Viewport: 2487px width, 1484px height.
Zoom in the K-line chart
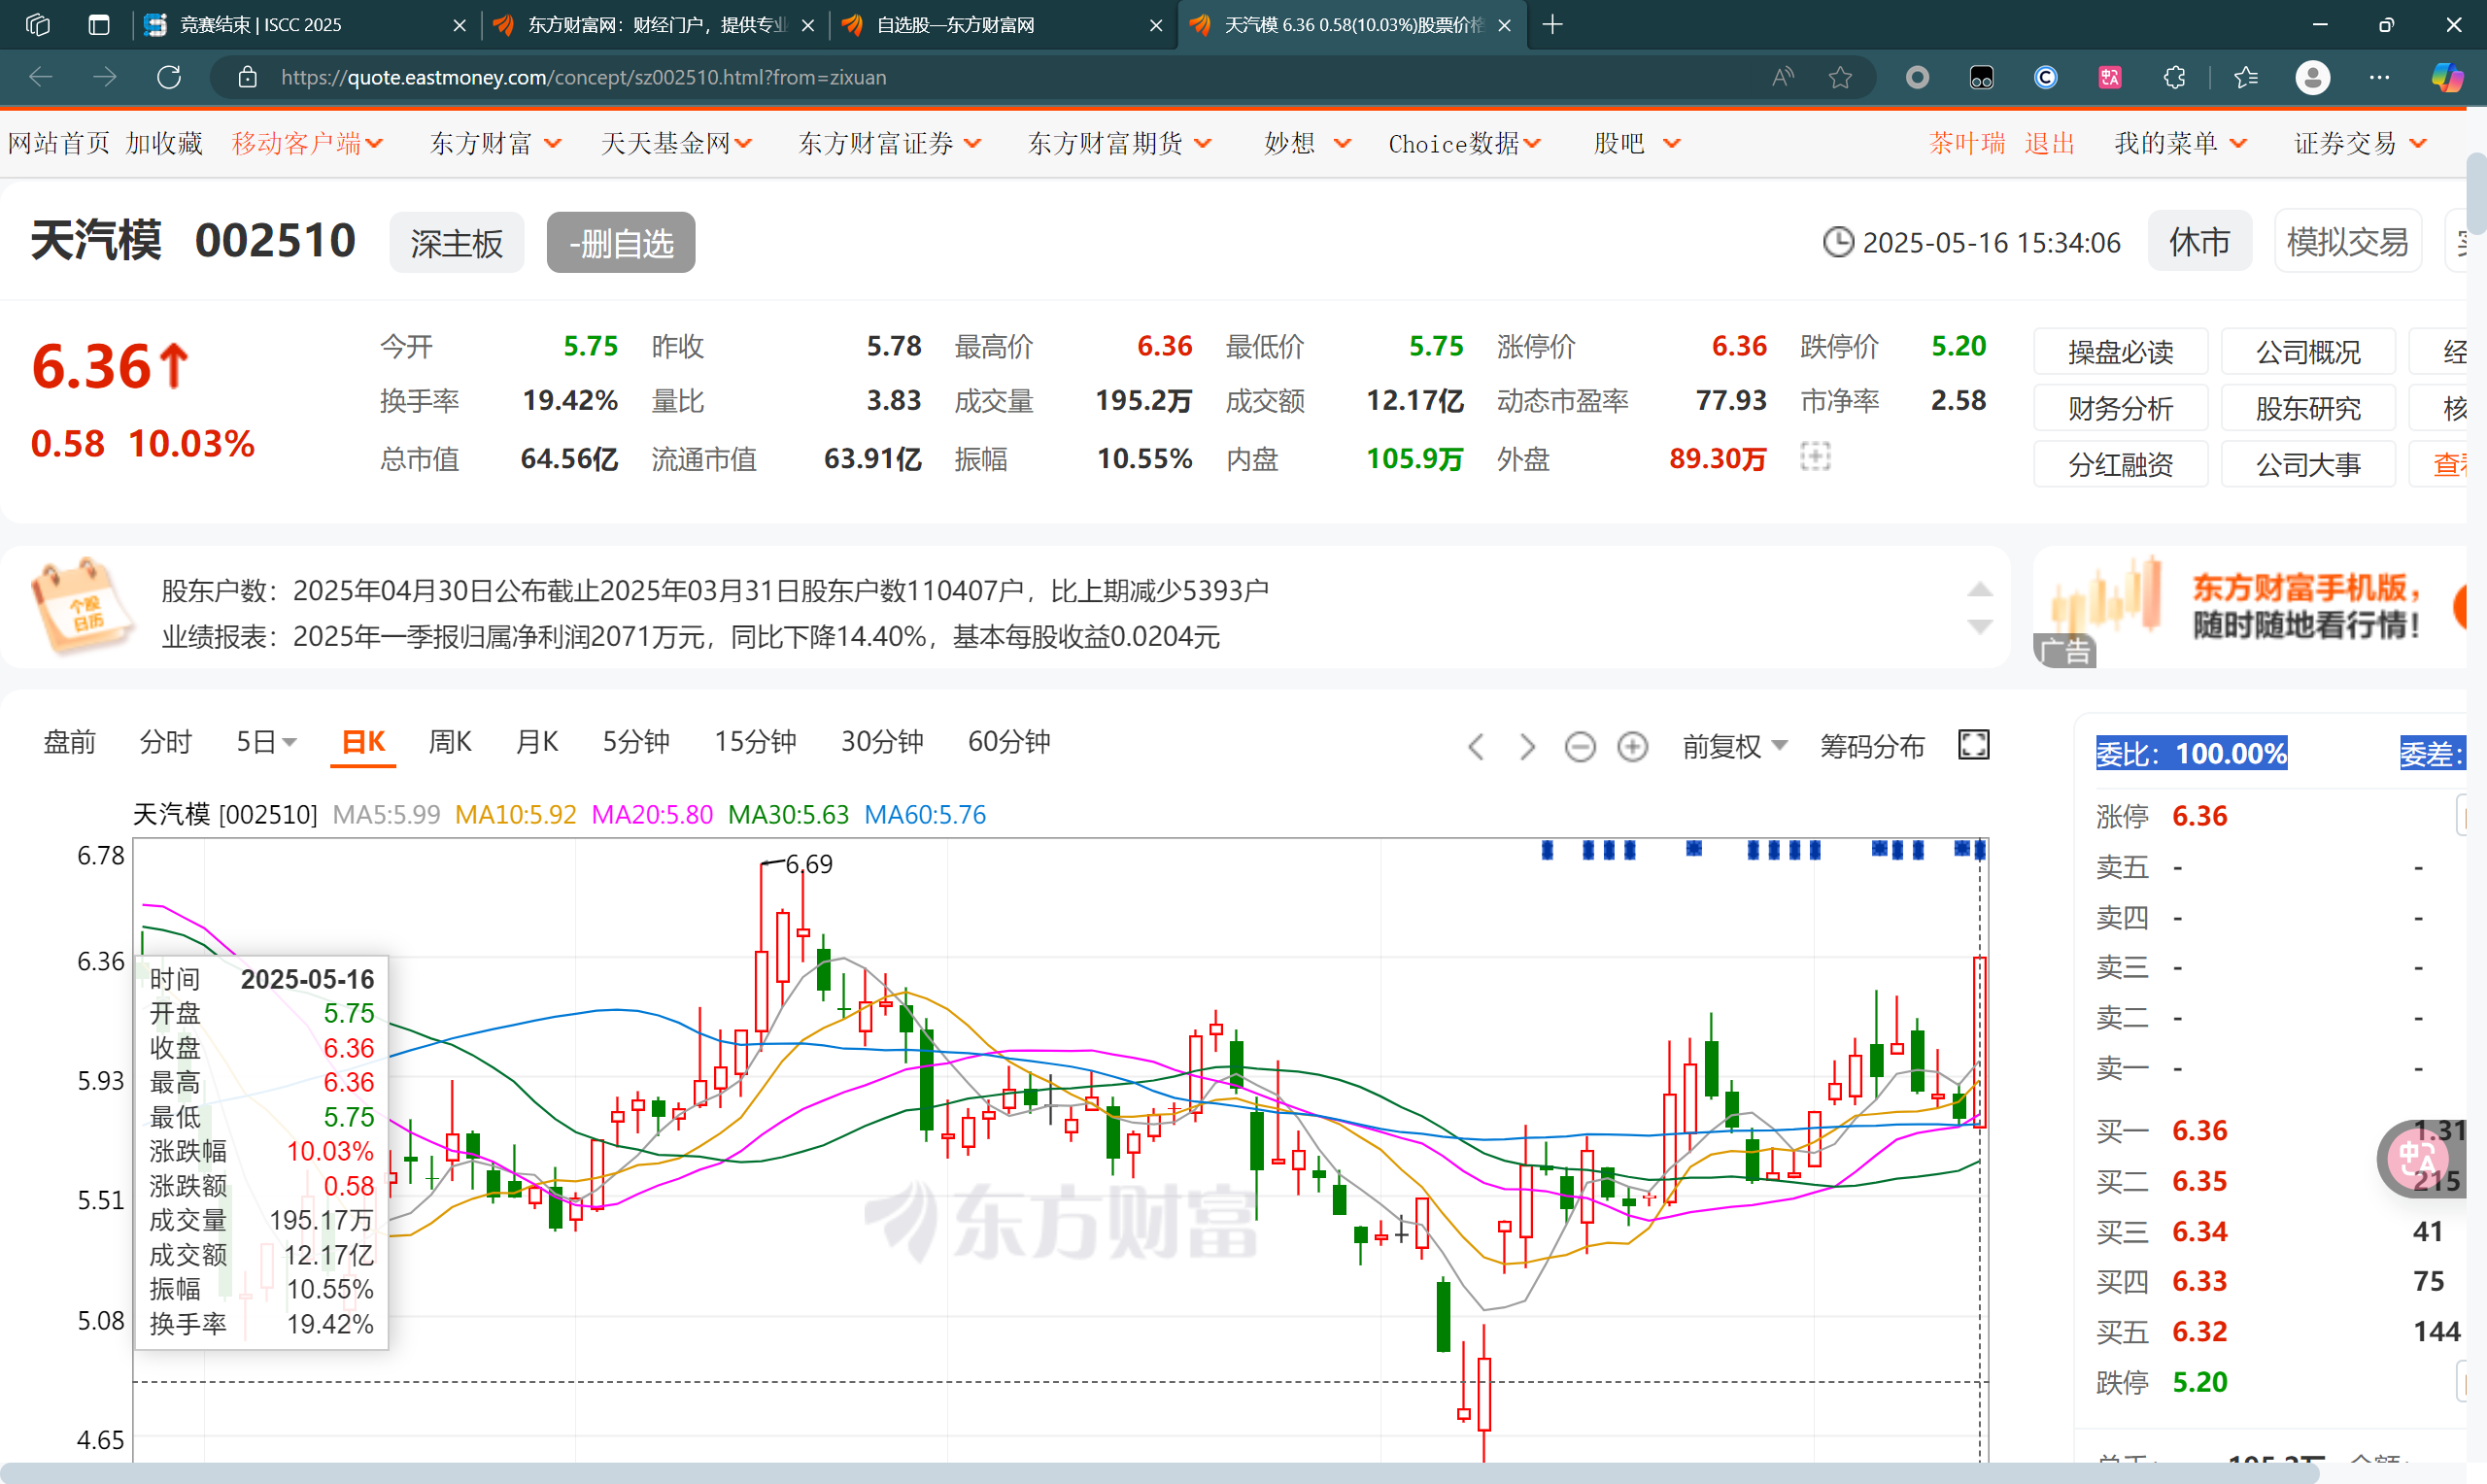coord(1632,746)
